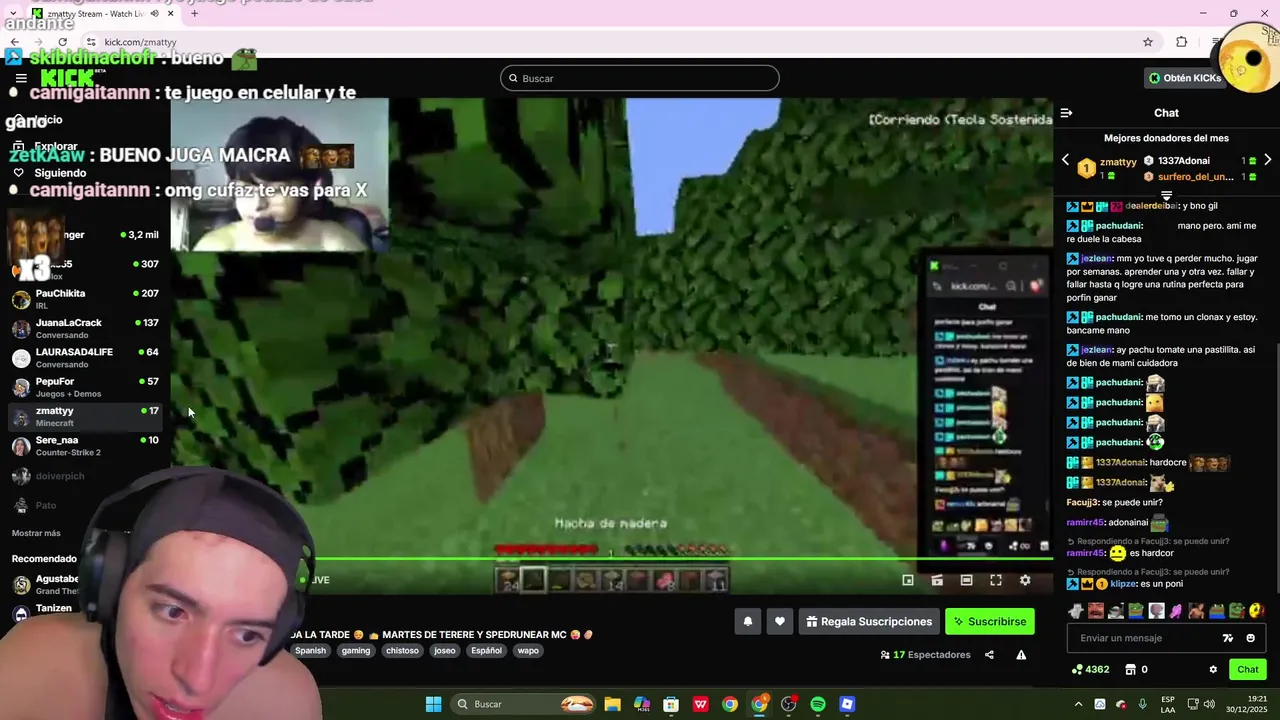Viewport: 1280px width, 720px height.
Task: Select the gaming stream tag
Action: pyautogui.click(x=356, y=651)
